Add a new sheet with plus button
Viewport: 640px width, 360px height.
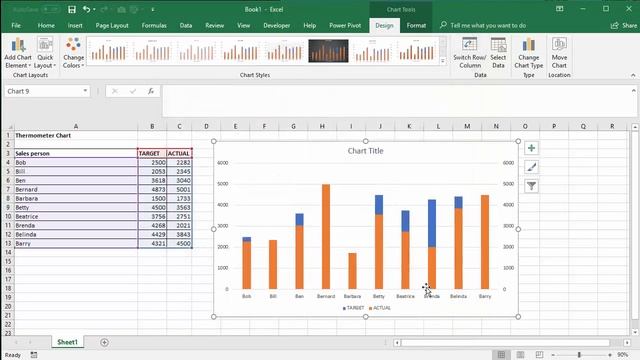(104, 342)
